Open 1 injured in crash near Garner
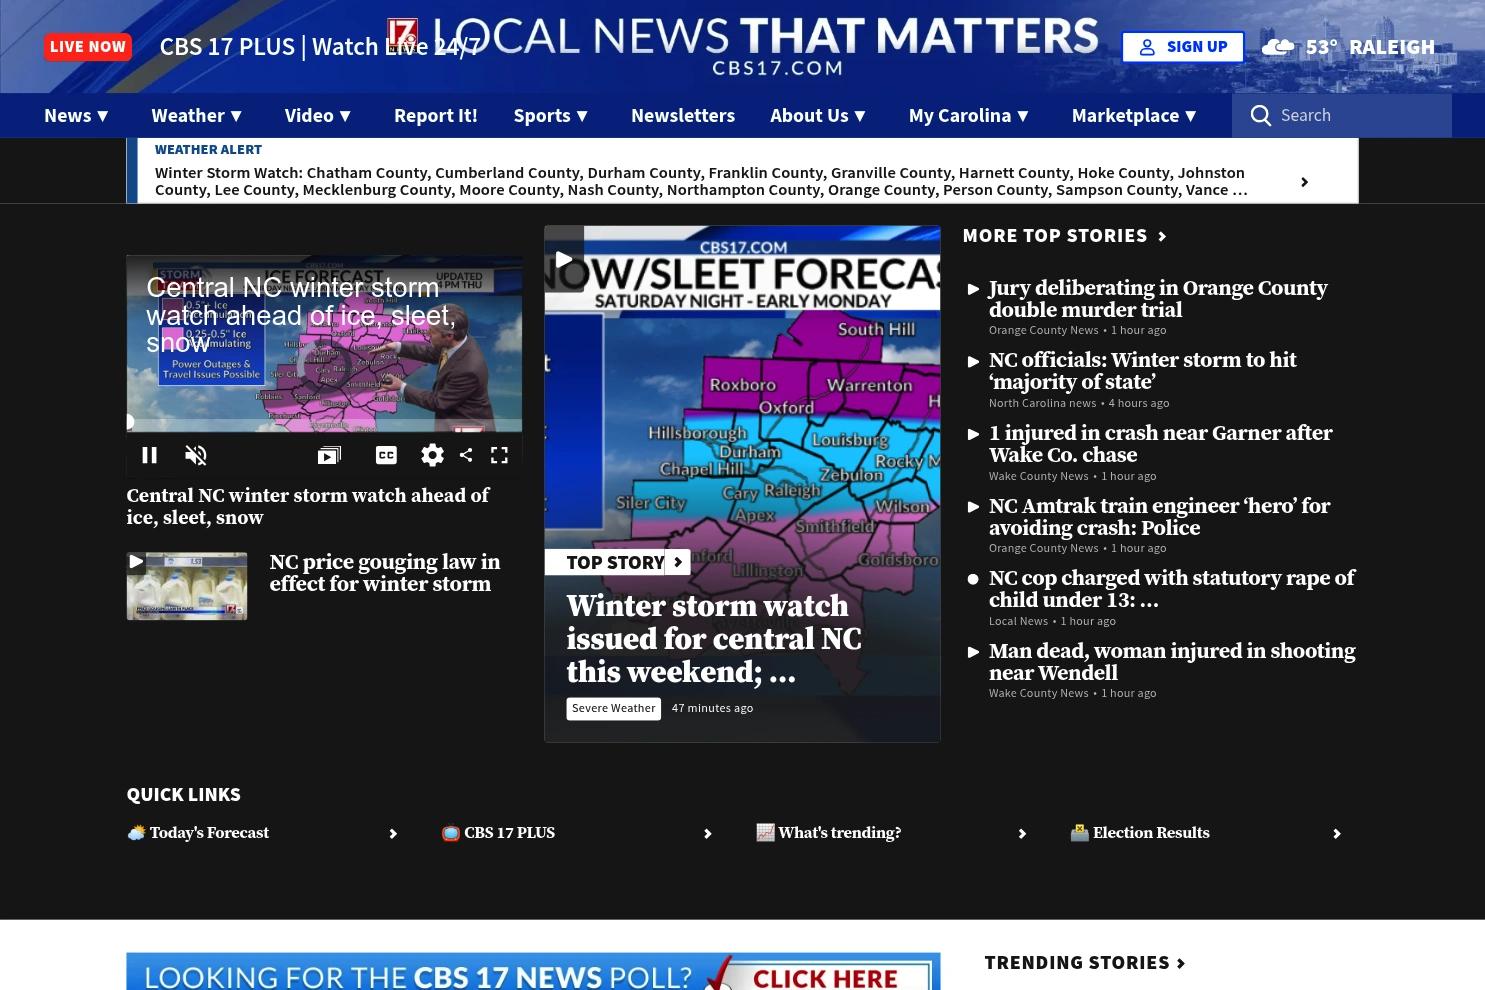This screenshot has height=990, width=1485. [1160, 444]
